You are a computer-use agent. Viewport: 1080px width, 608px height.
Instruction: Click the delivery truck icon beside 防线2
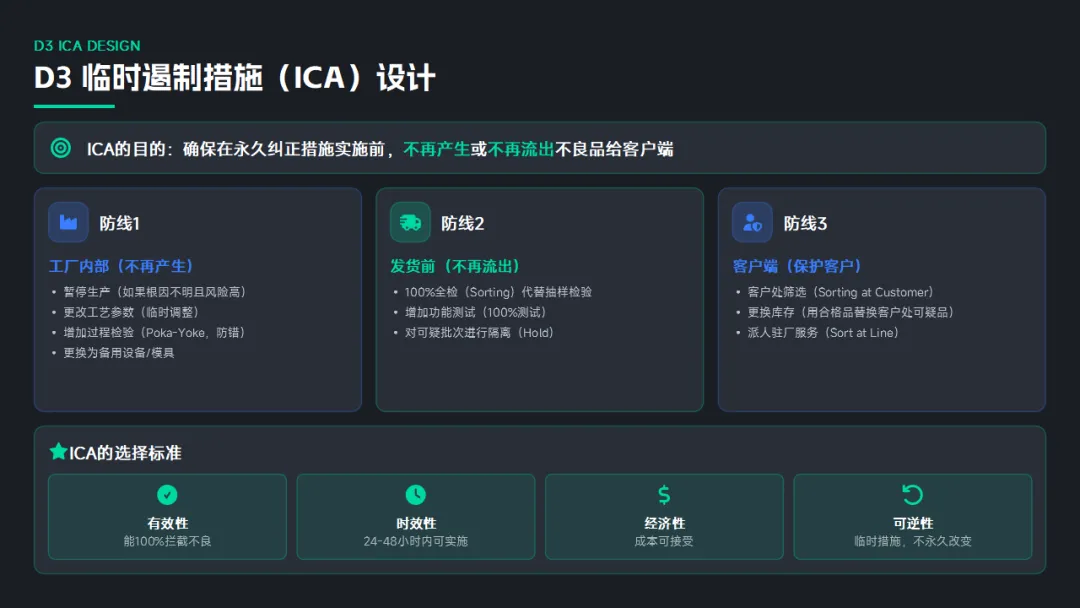pos(411,222)
